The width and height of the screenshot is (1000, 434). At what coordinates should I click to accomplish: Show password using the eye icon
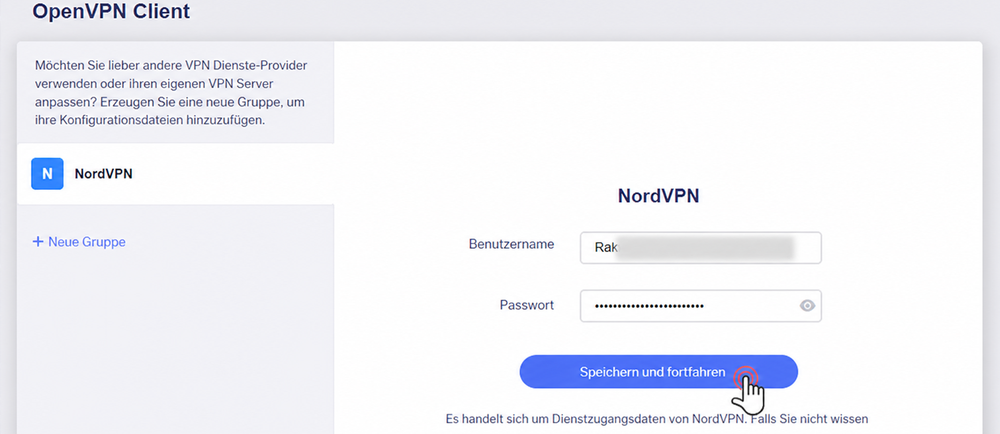(807, 306)
